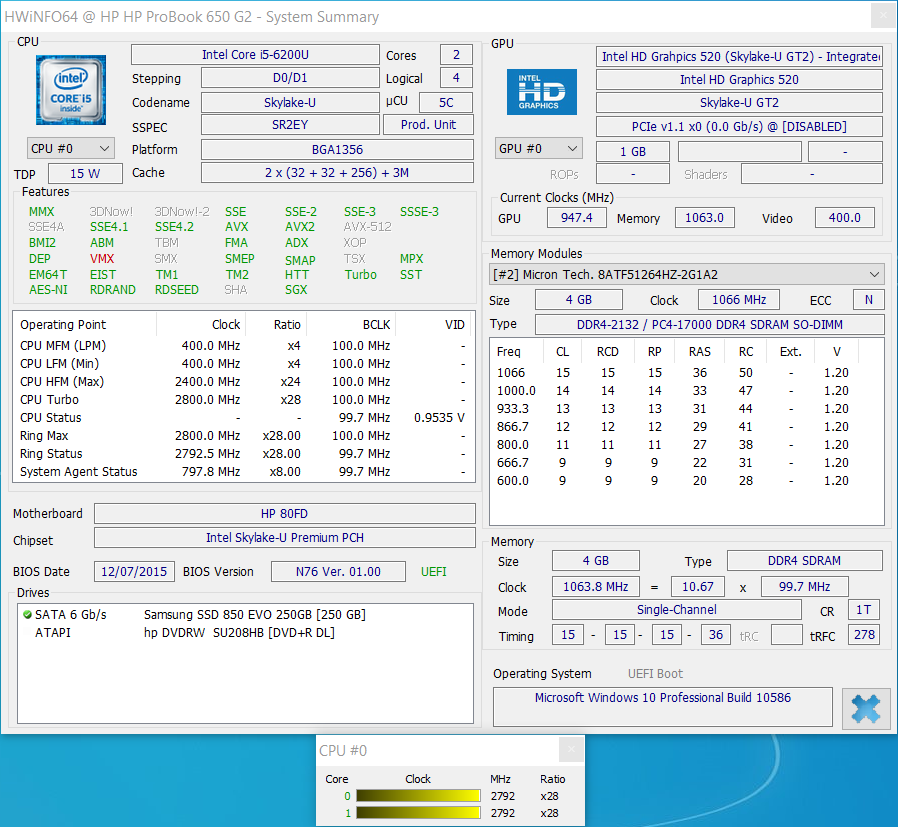The height and width of the screenshot is (827, 898).
Task: Click the memory multiplier 10.67 field
Action: (697, 586)
